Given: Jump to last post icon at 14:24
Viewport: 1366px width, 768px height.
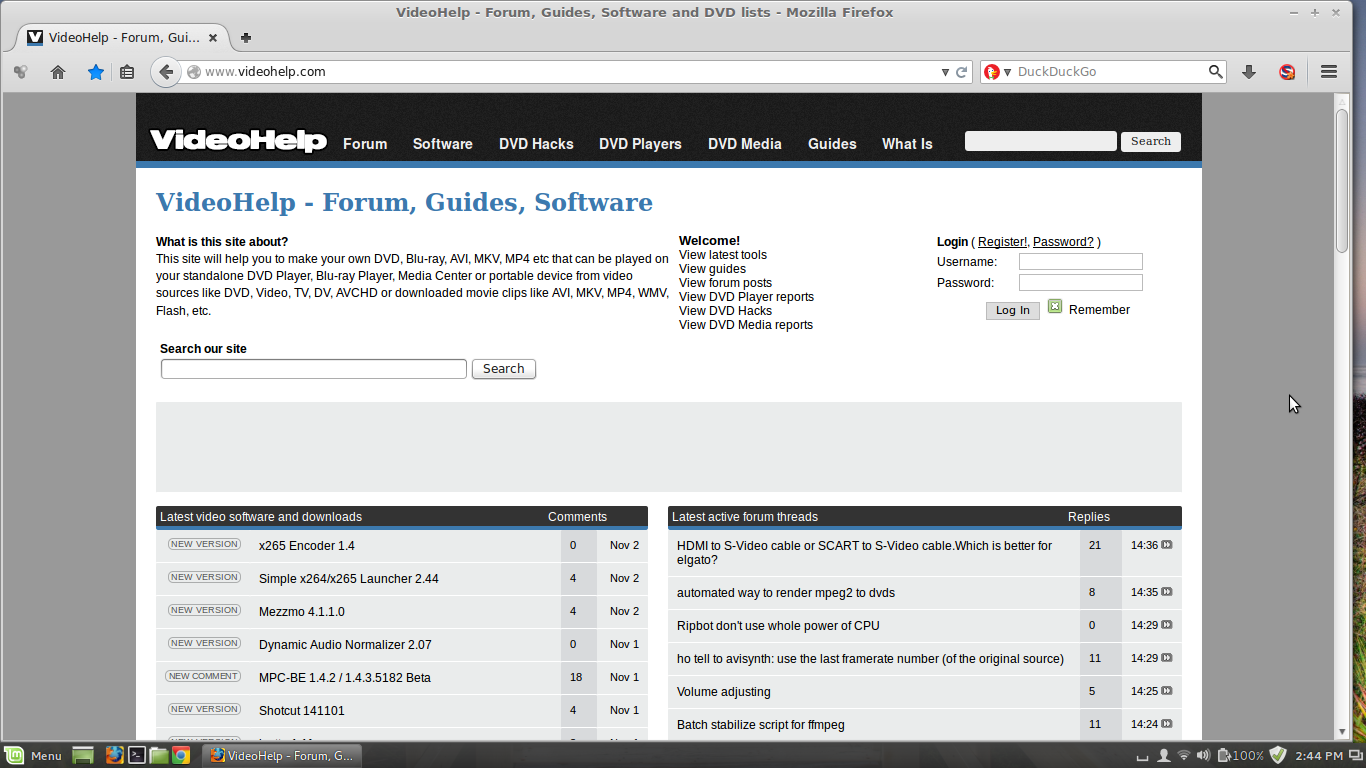Looking at the screenshot, I should (x=1167, y=724).
